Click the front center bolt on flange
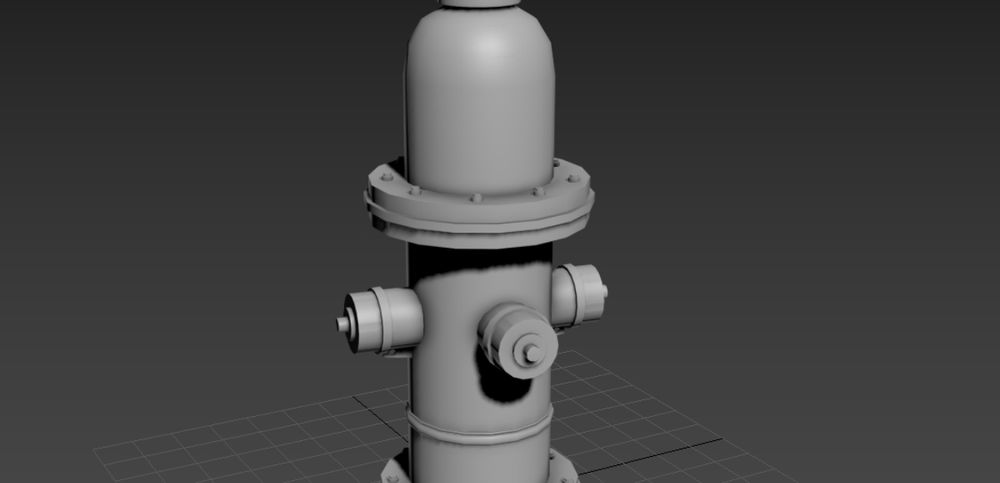 point(476,199)
